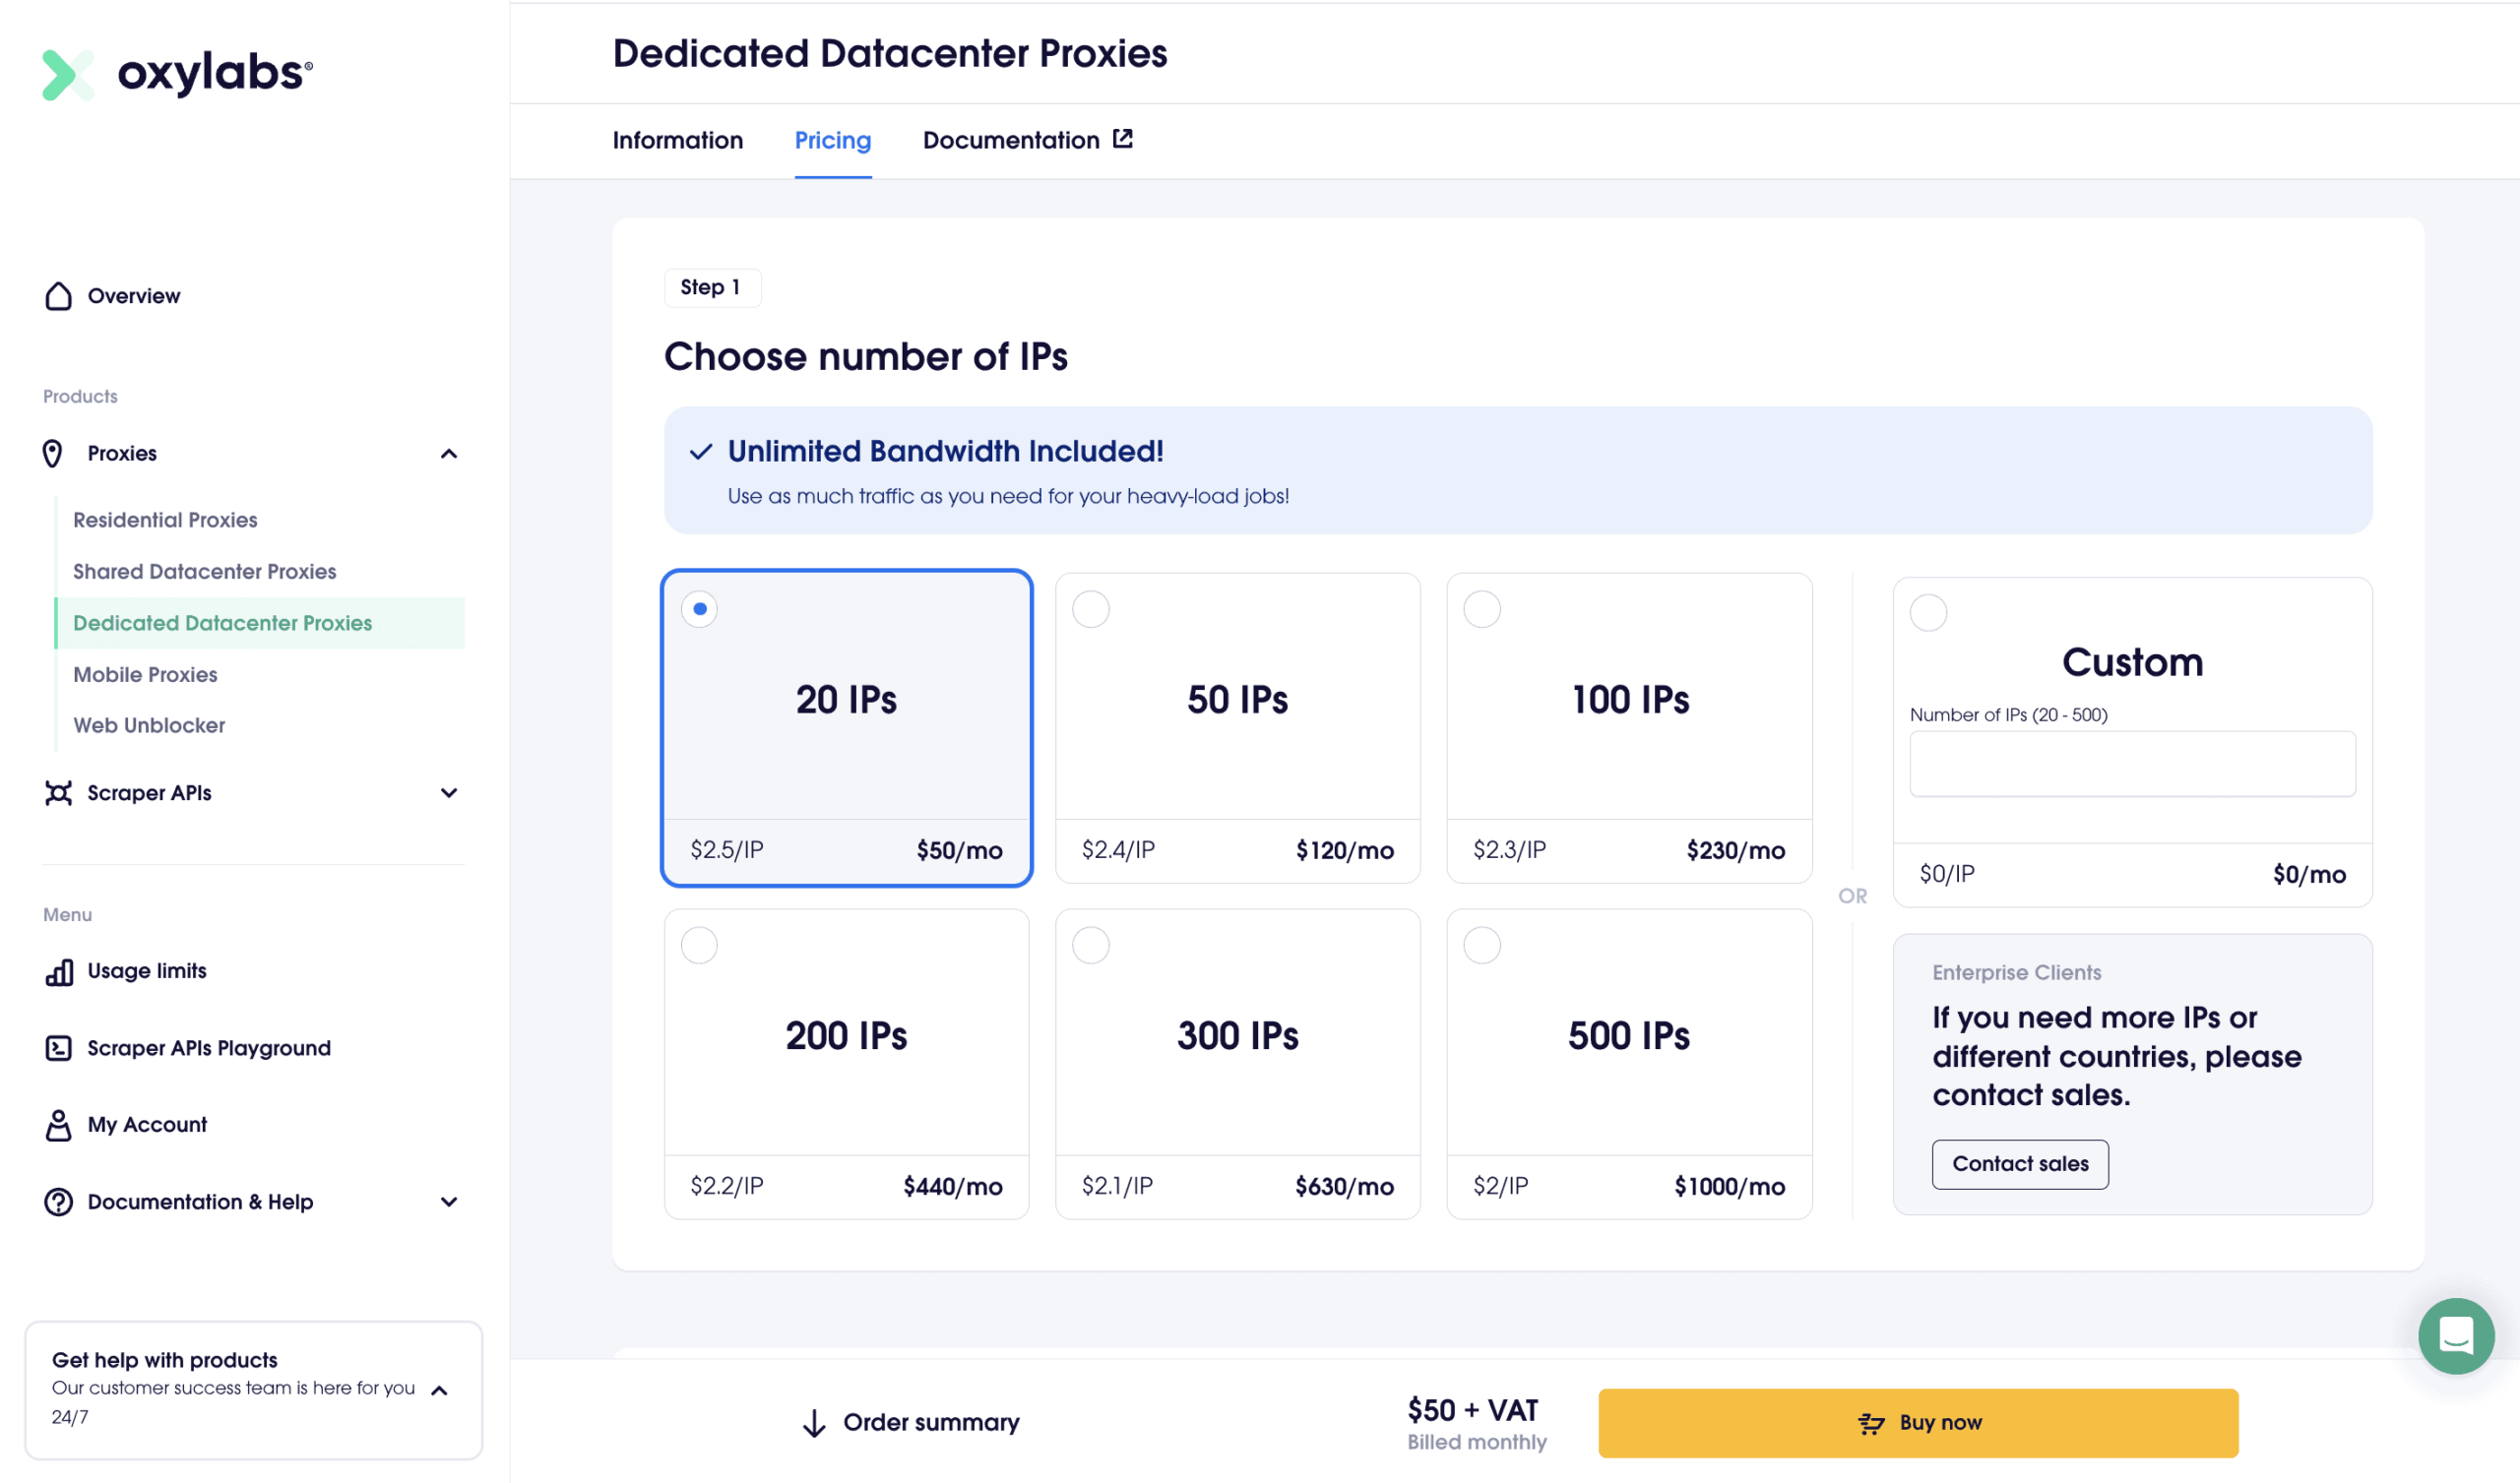Open the Information tab
The width and height of the screenshot is (2520, 1483).
(x=678, y=141)
